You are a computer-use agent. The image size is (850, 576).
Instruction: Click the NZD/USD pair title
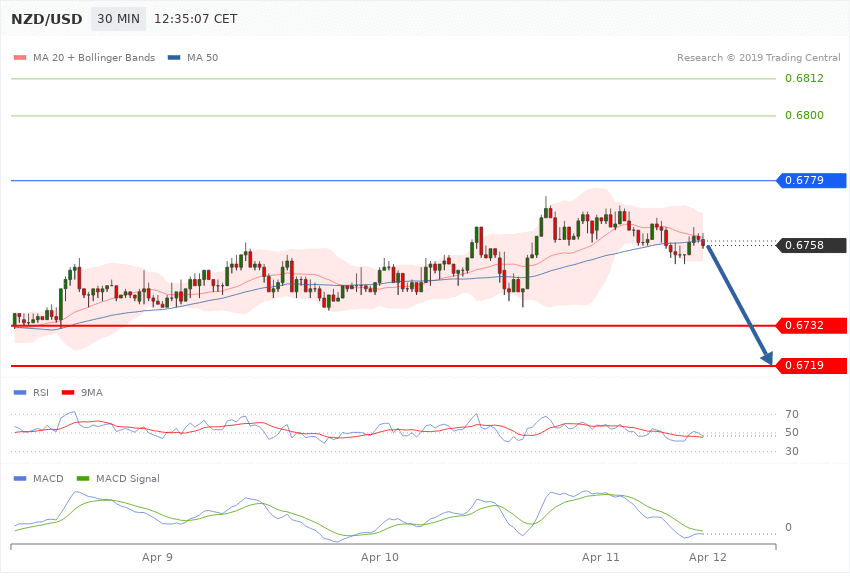click(47, 19)
